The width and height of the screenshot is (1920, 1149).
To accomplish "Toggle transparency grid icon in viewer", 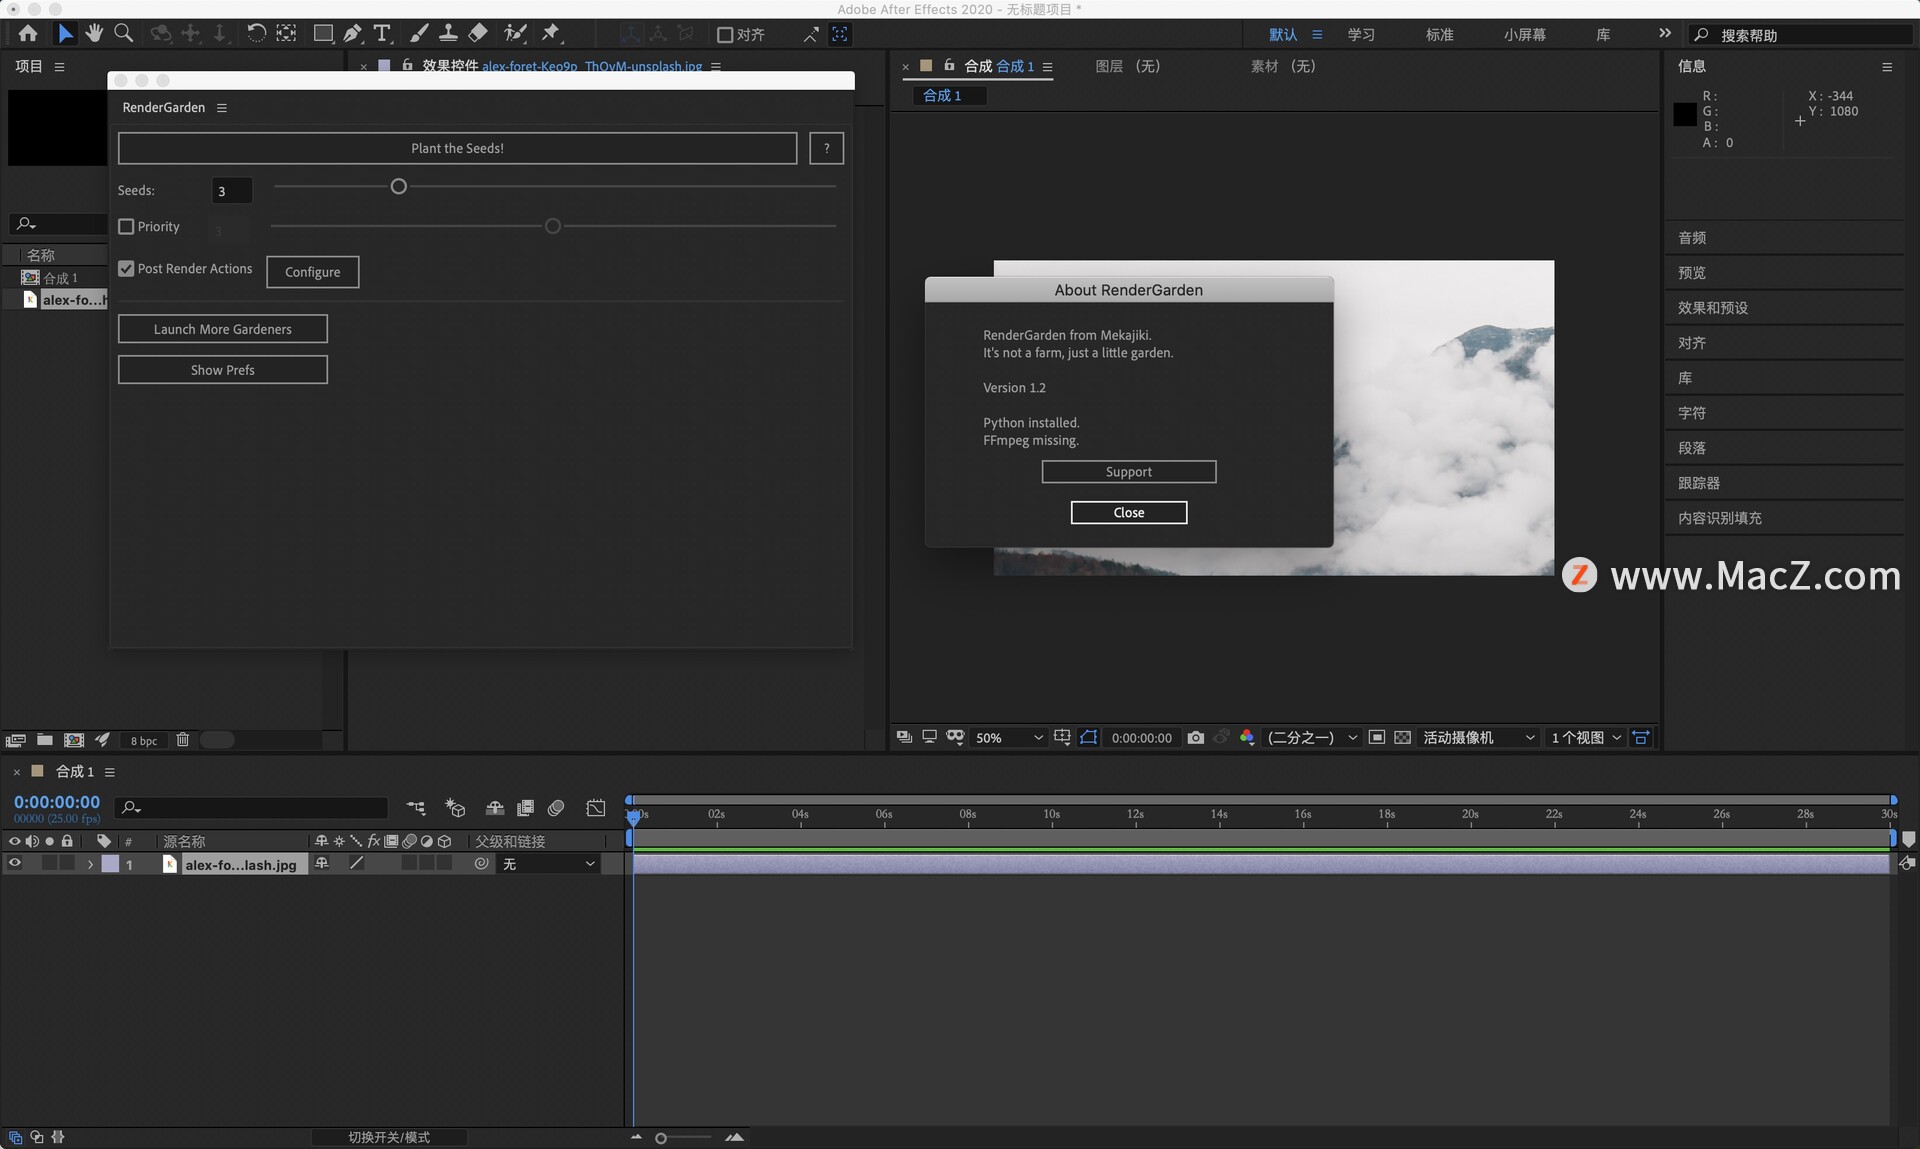I will (1403, 738).
